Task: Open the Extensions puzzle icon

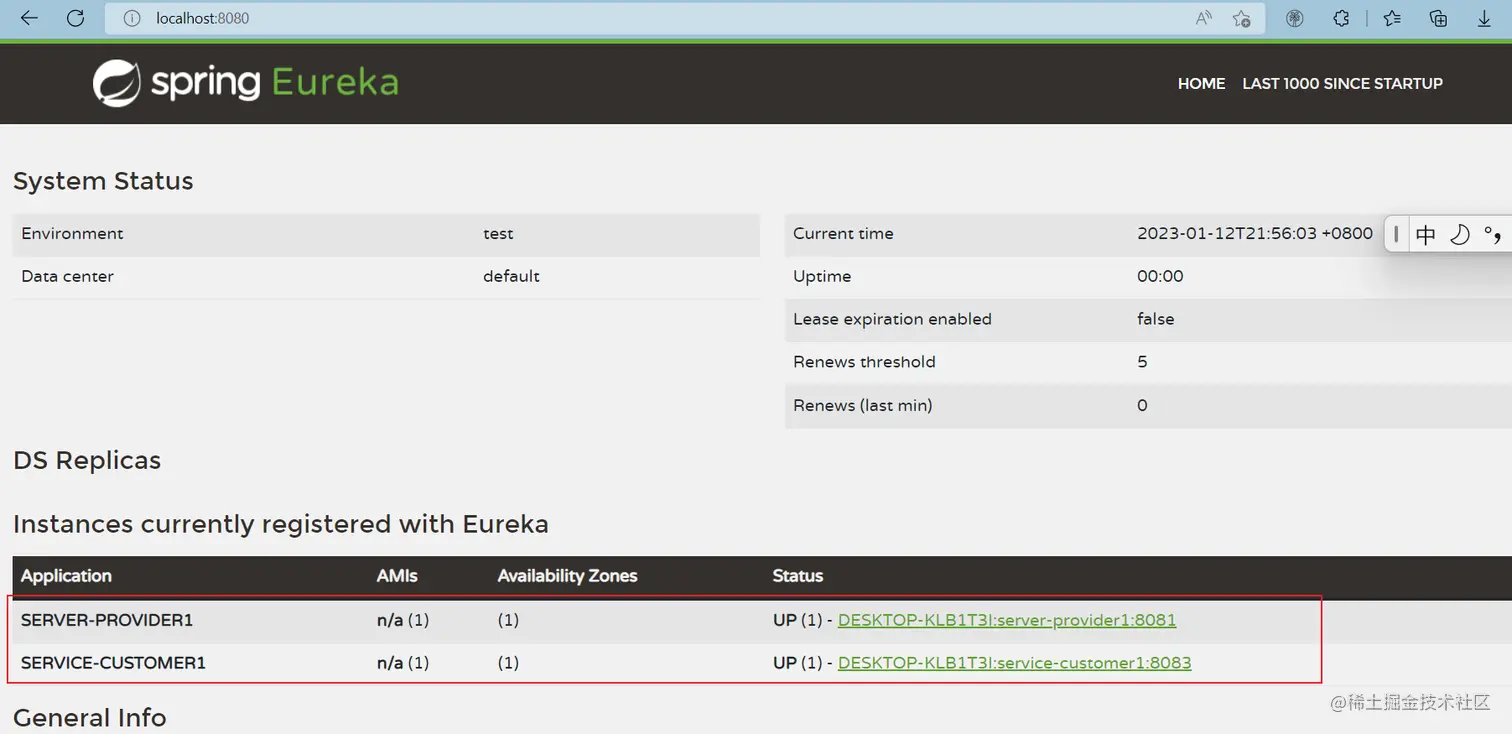Action: (x=1342, y=18)
